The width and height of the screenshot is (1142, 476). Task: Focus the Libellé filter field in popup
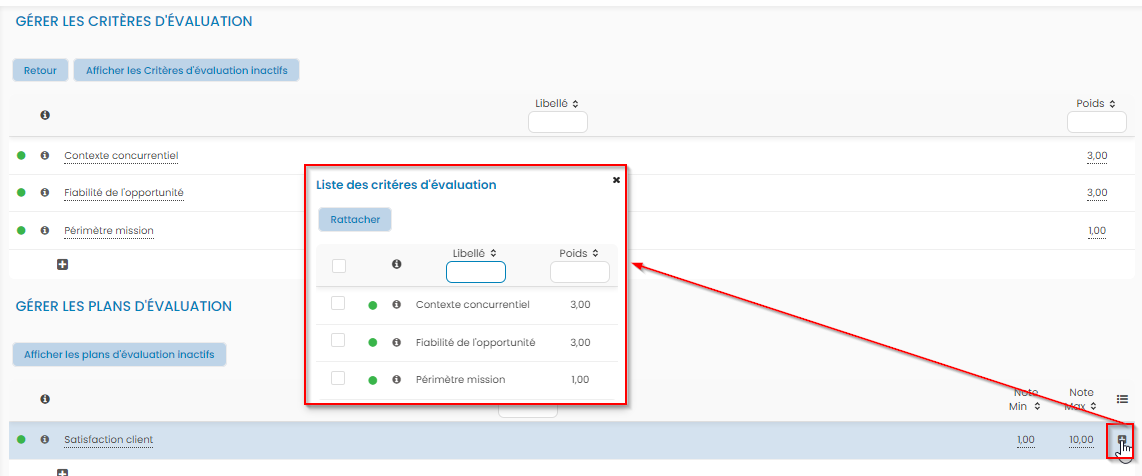(475, 272)
